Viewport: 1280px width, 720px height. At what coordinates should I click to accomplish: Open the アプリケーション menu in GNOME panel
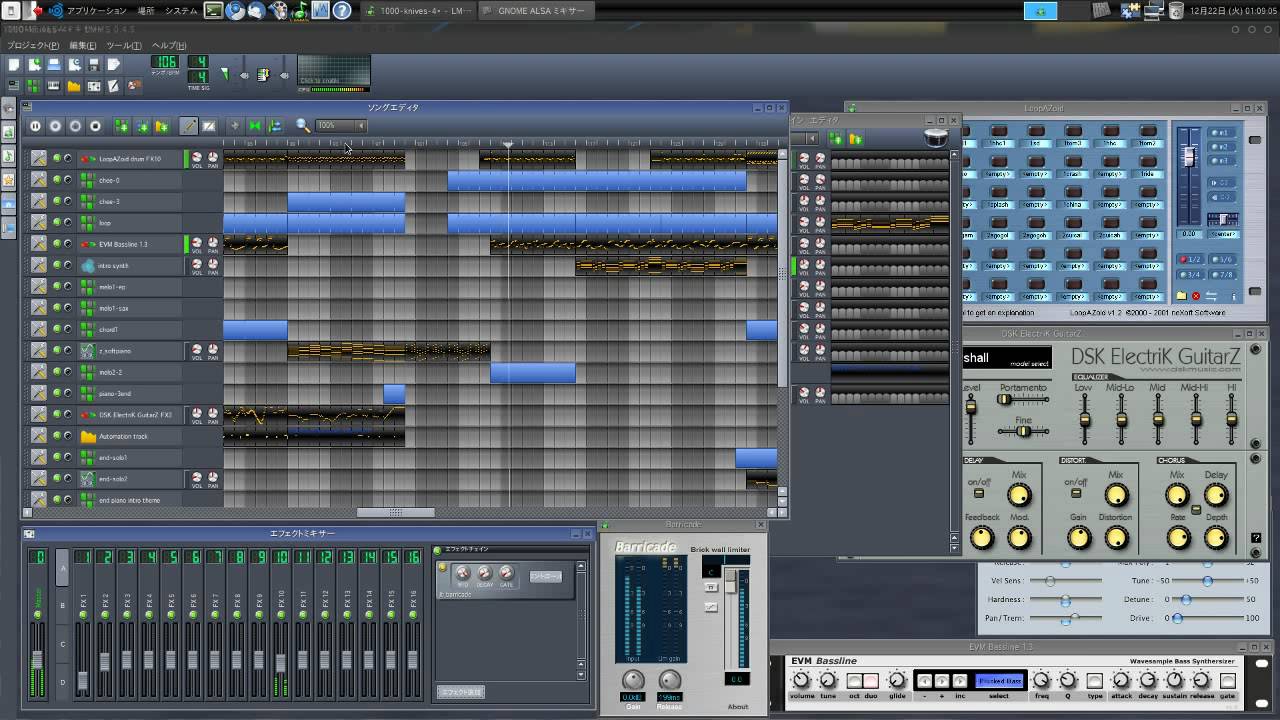[x=96, y=11]
